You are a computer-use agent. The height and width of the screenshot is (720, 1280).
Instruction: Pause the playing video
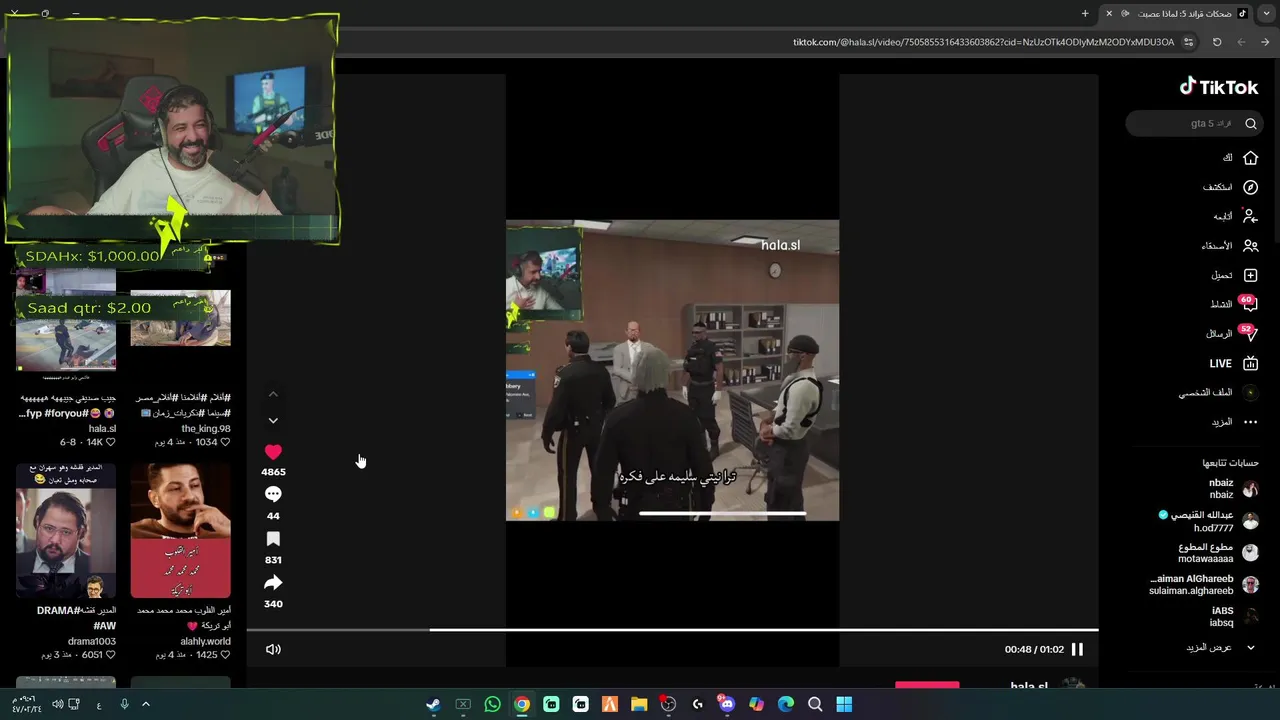point(1077,649)
